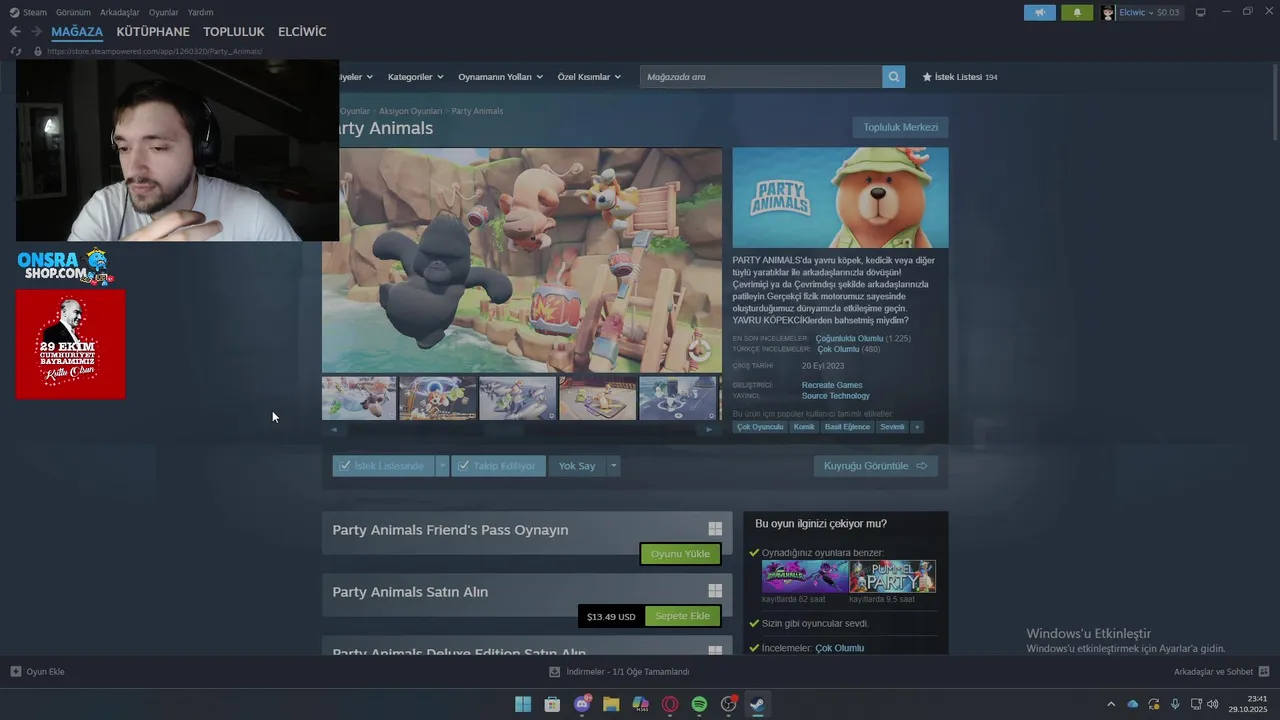This screenshot has height=720, width=1280.
Task: Click the Çok Oyunculu tag
Action: click(760, 427)
